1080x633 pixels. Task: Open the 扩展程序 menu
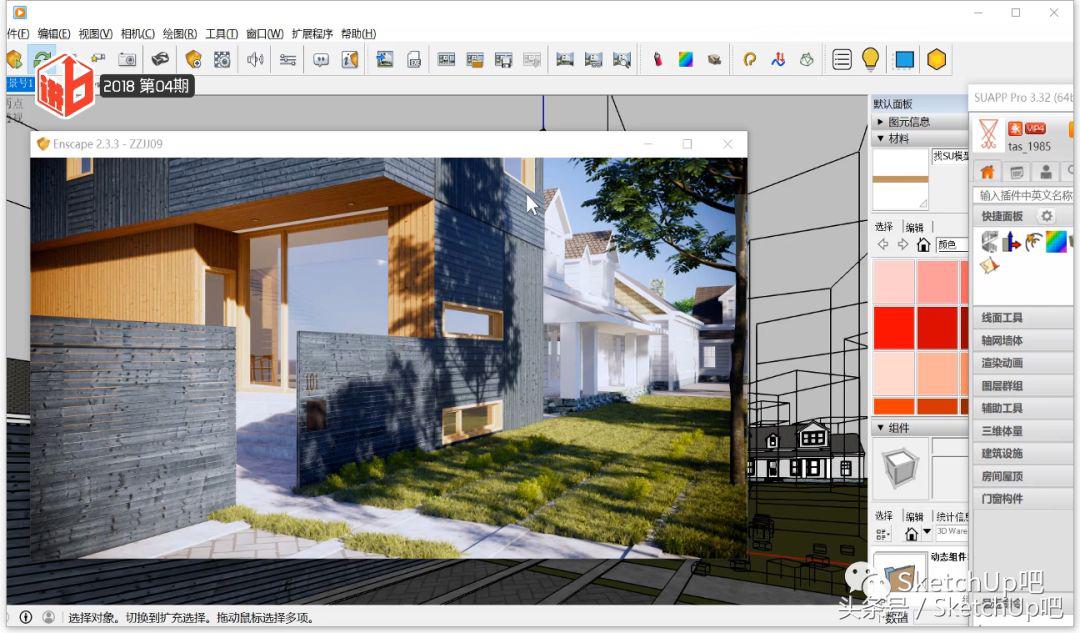click(312, 34)
